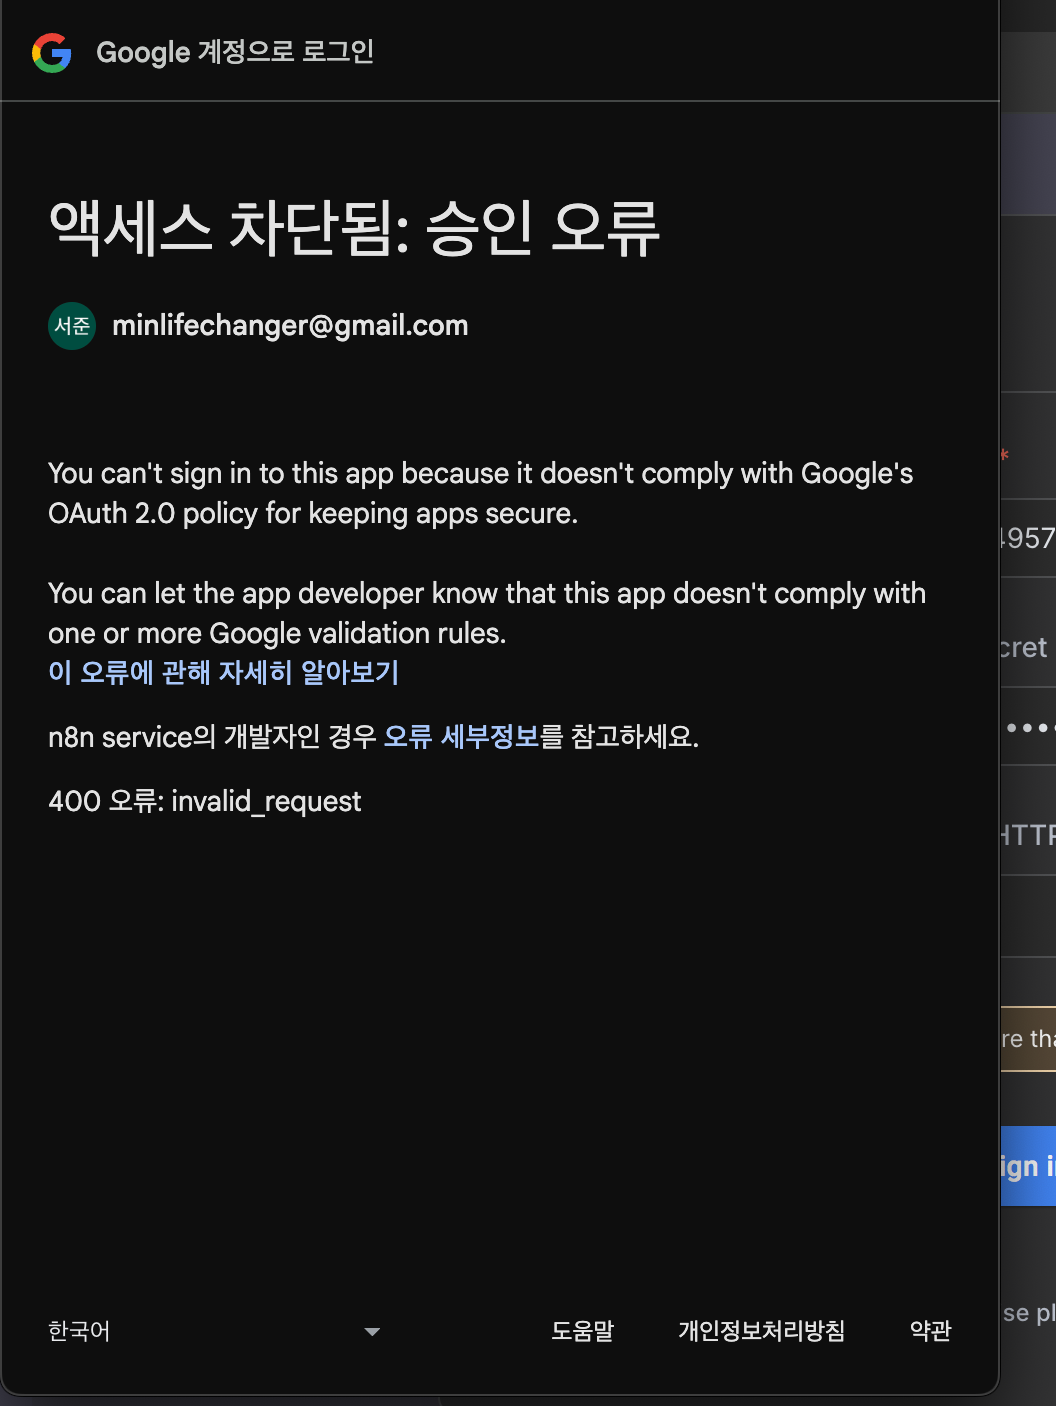Open the 오류 세부정보 link
The image size is (1056, 1406).
[462, 737]
